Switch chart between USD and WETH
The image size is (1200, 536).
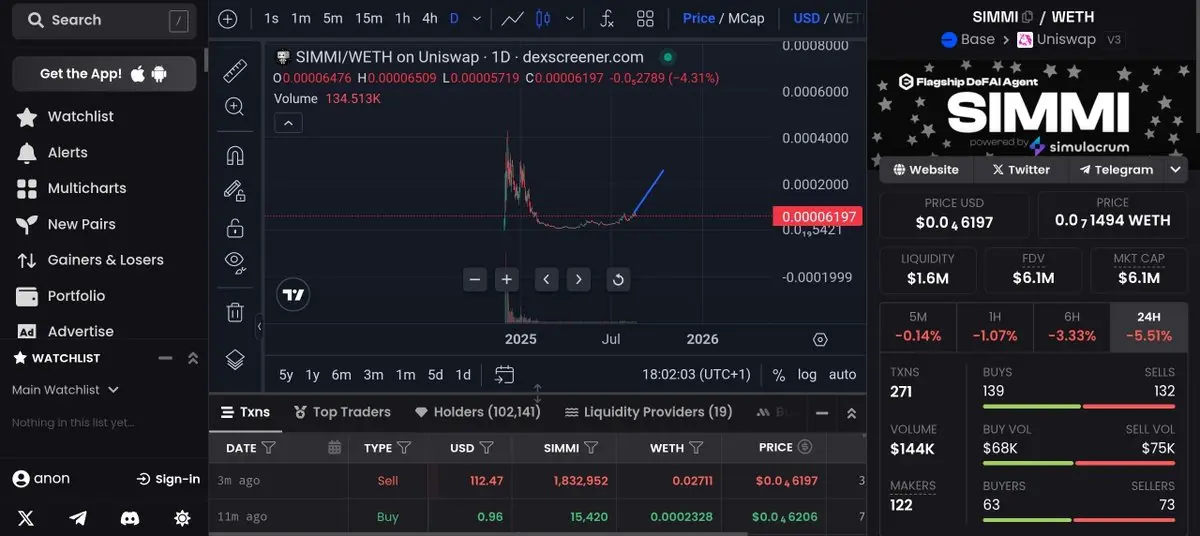[826, 18]
